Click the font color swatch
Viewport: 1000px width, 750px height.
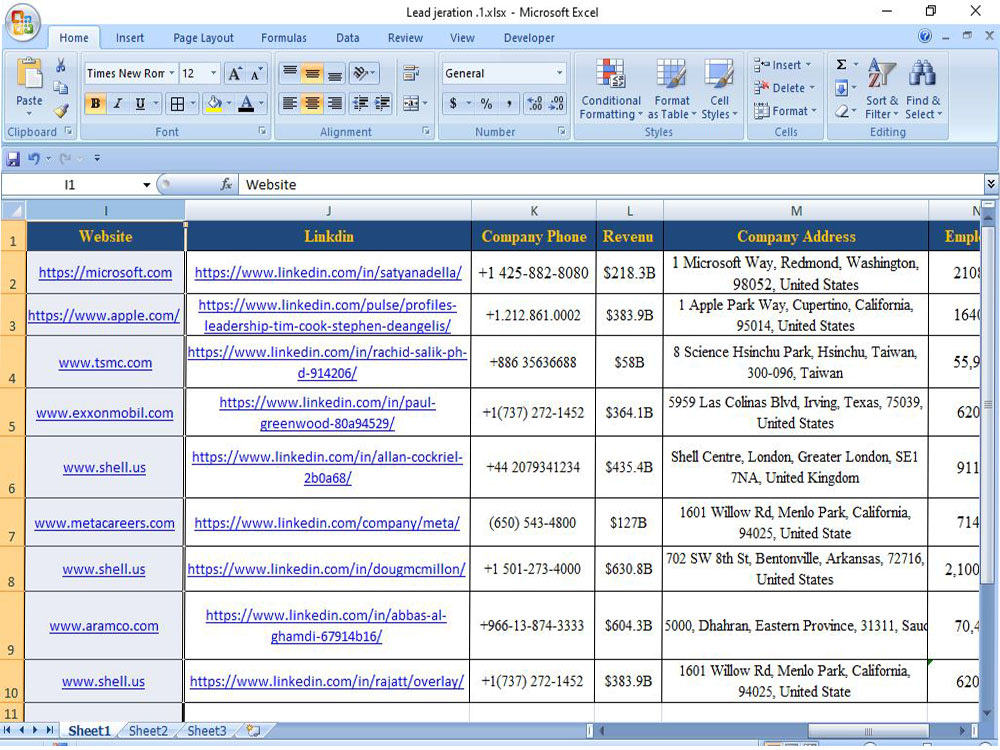coord(246,103)
